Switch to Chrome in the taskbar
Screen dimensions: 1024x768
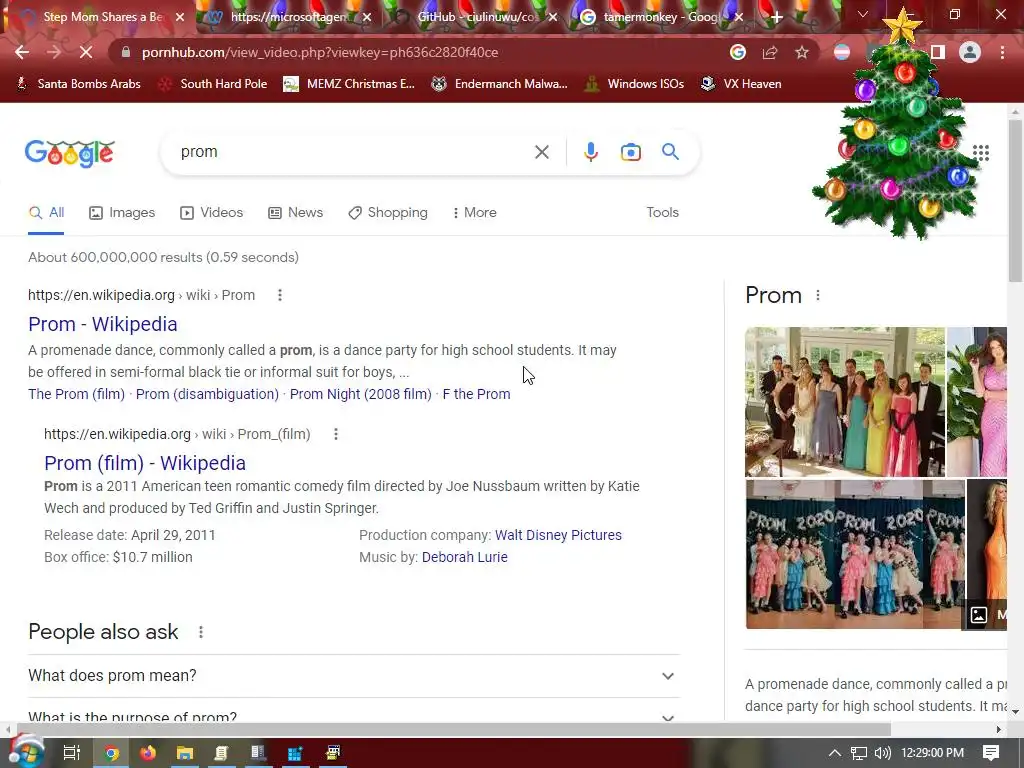click(112, 753)
